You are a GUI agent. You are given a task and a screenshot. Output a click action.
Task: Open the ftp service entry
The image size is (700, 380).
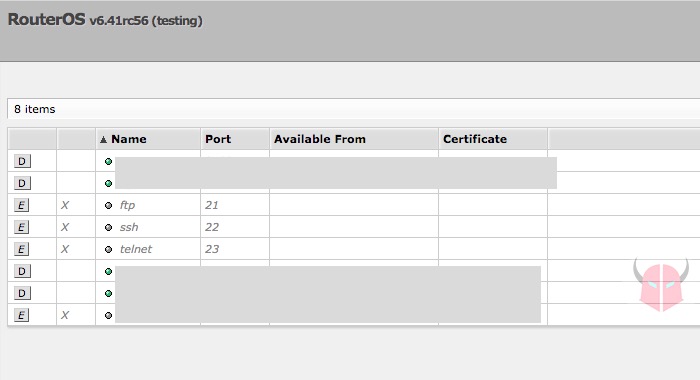(127, 205)
